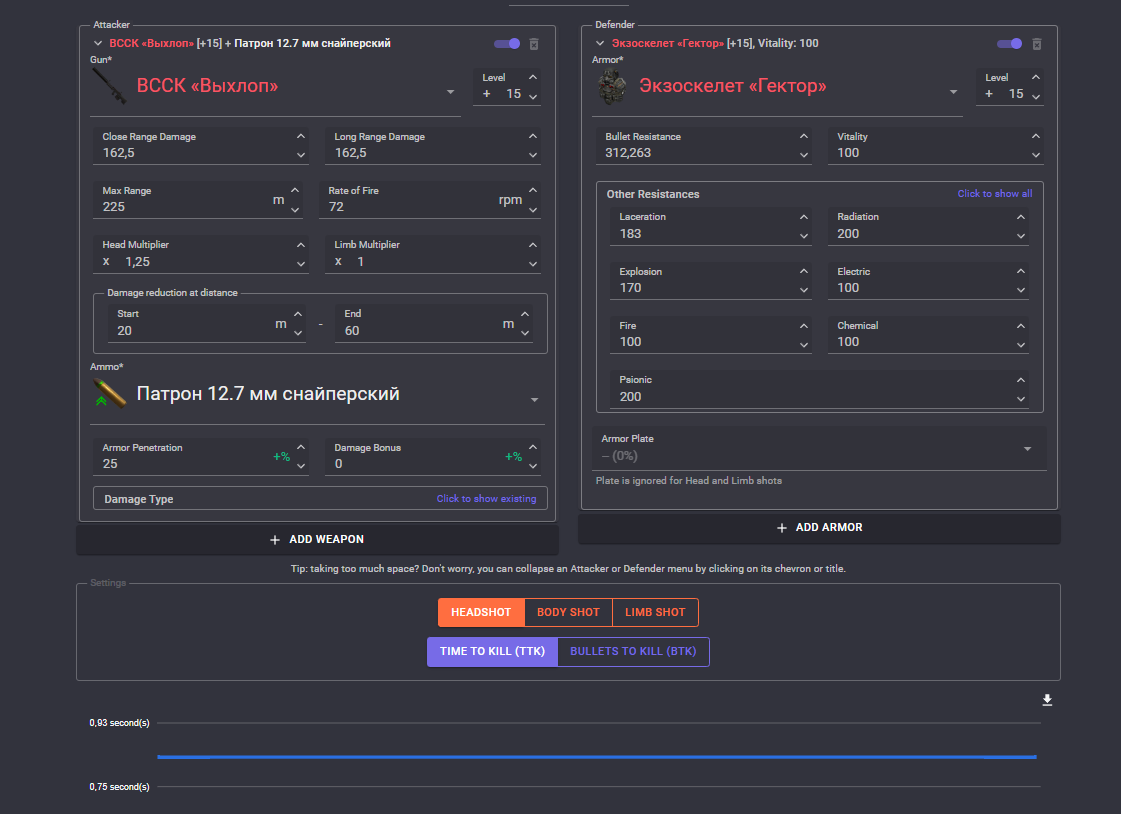Click plus icon on ADD WEAPON
Image resolution: width=1121 pixels, height=814 pixels.
click(275, 540)
